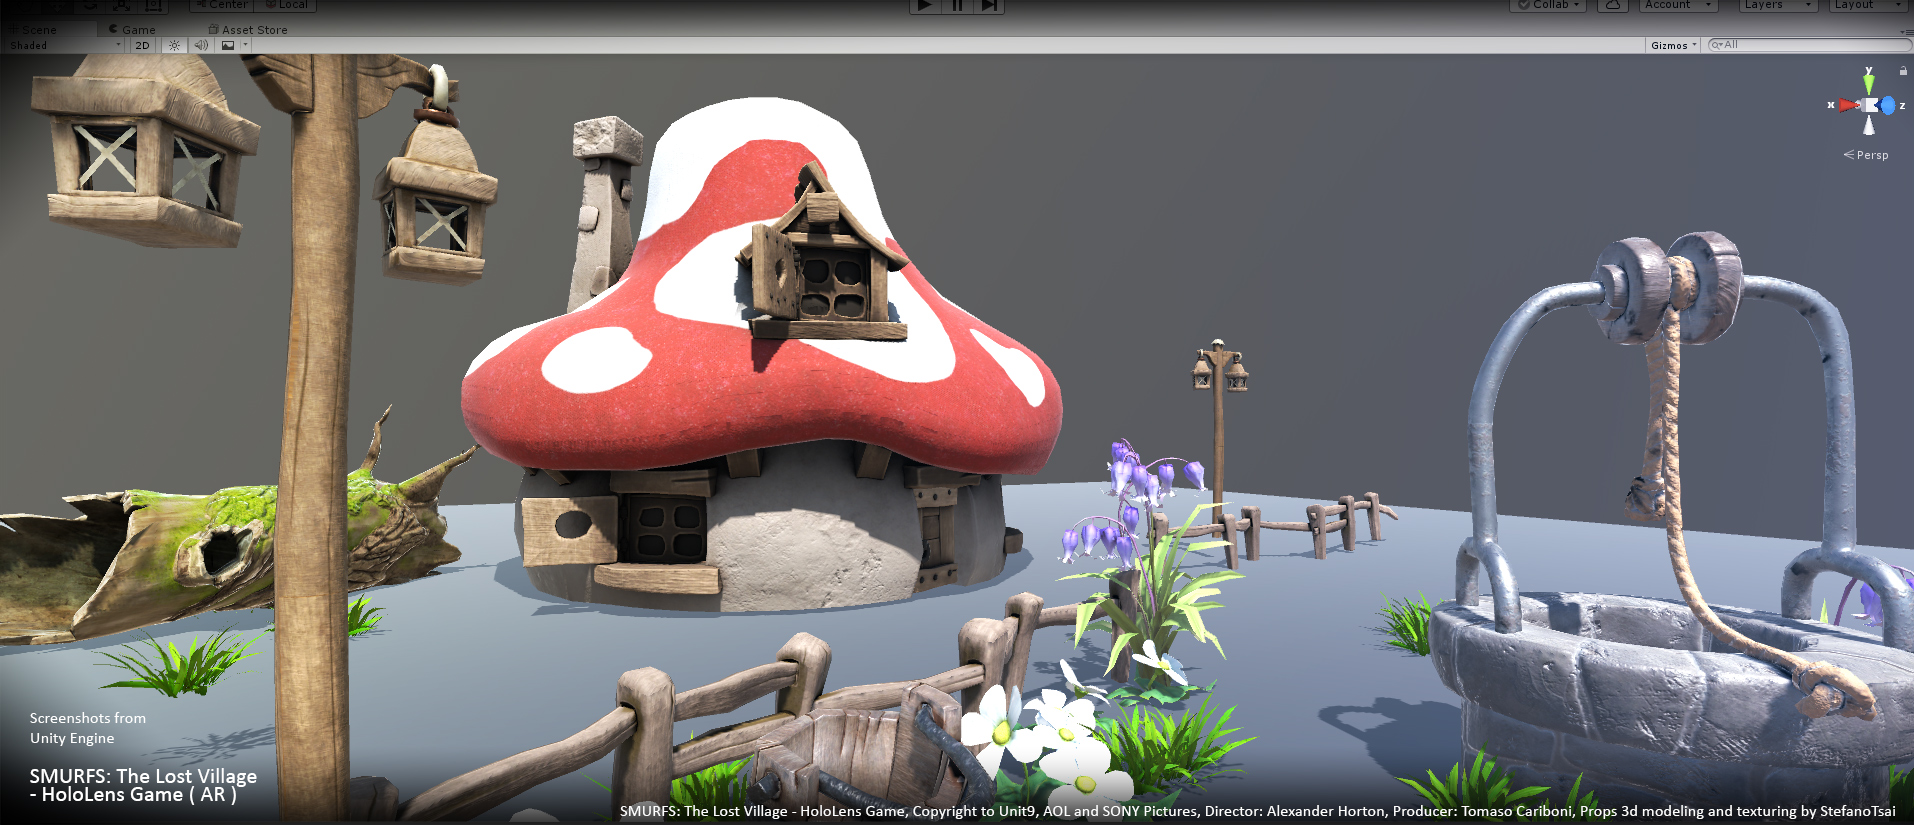This screenshot has width=1914, height=825.
Task: Click the cloud services icon
Action: pyautogui.click(x=1612, y=5)
